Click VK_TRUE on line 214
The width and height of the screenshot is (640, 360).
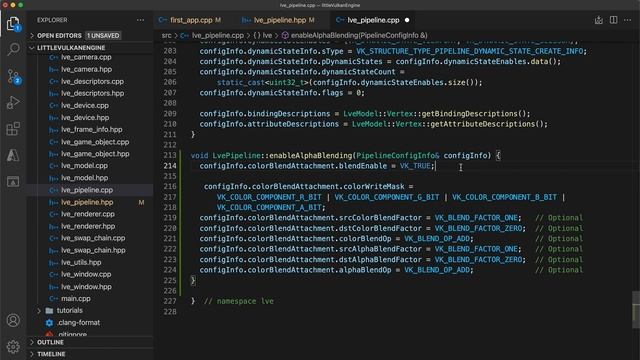(x=415, y=166)
